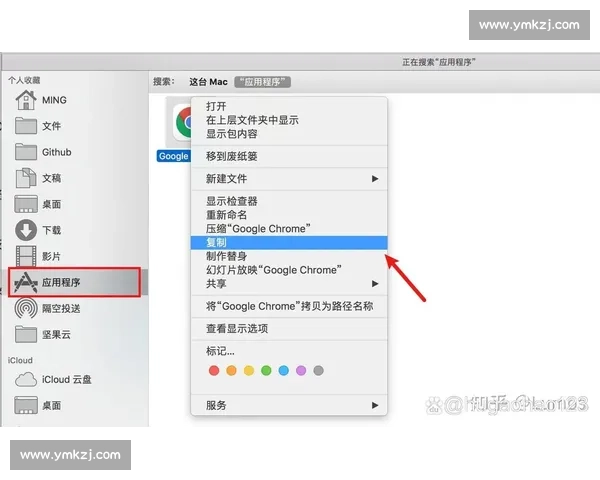Select the 坚果云 folder icon

tap(26, 334)
